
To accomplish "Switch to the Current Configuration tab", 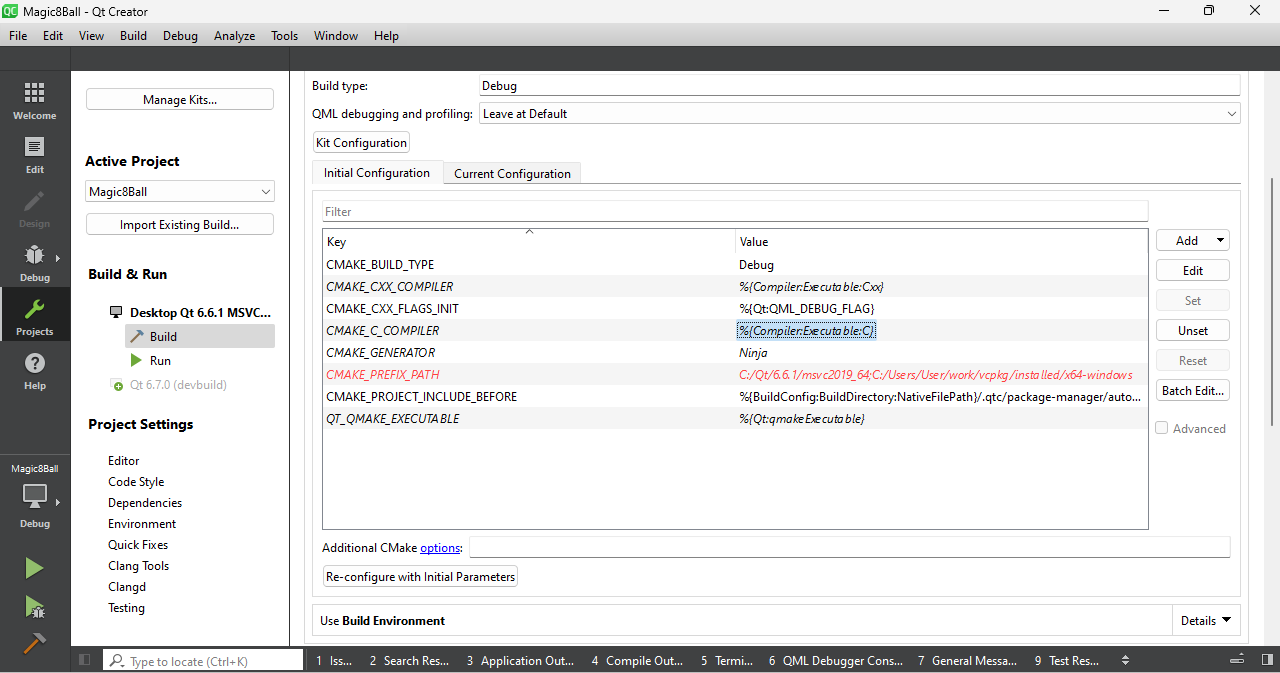I will [511, 173].
